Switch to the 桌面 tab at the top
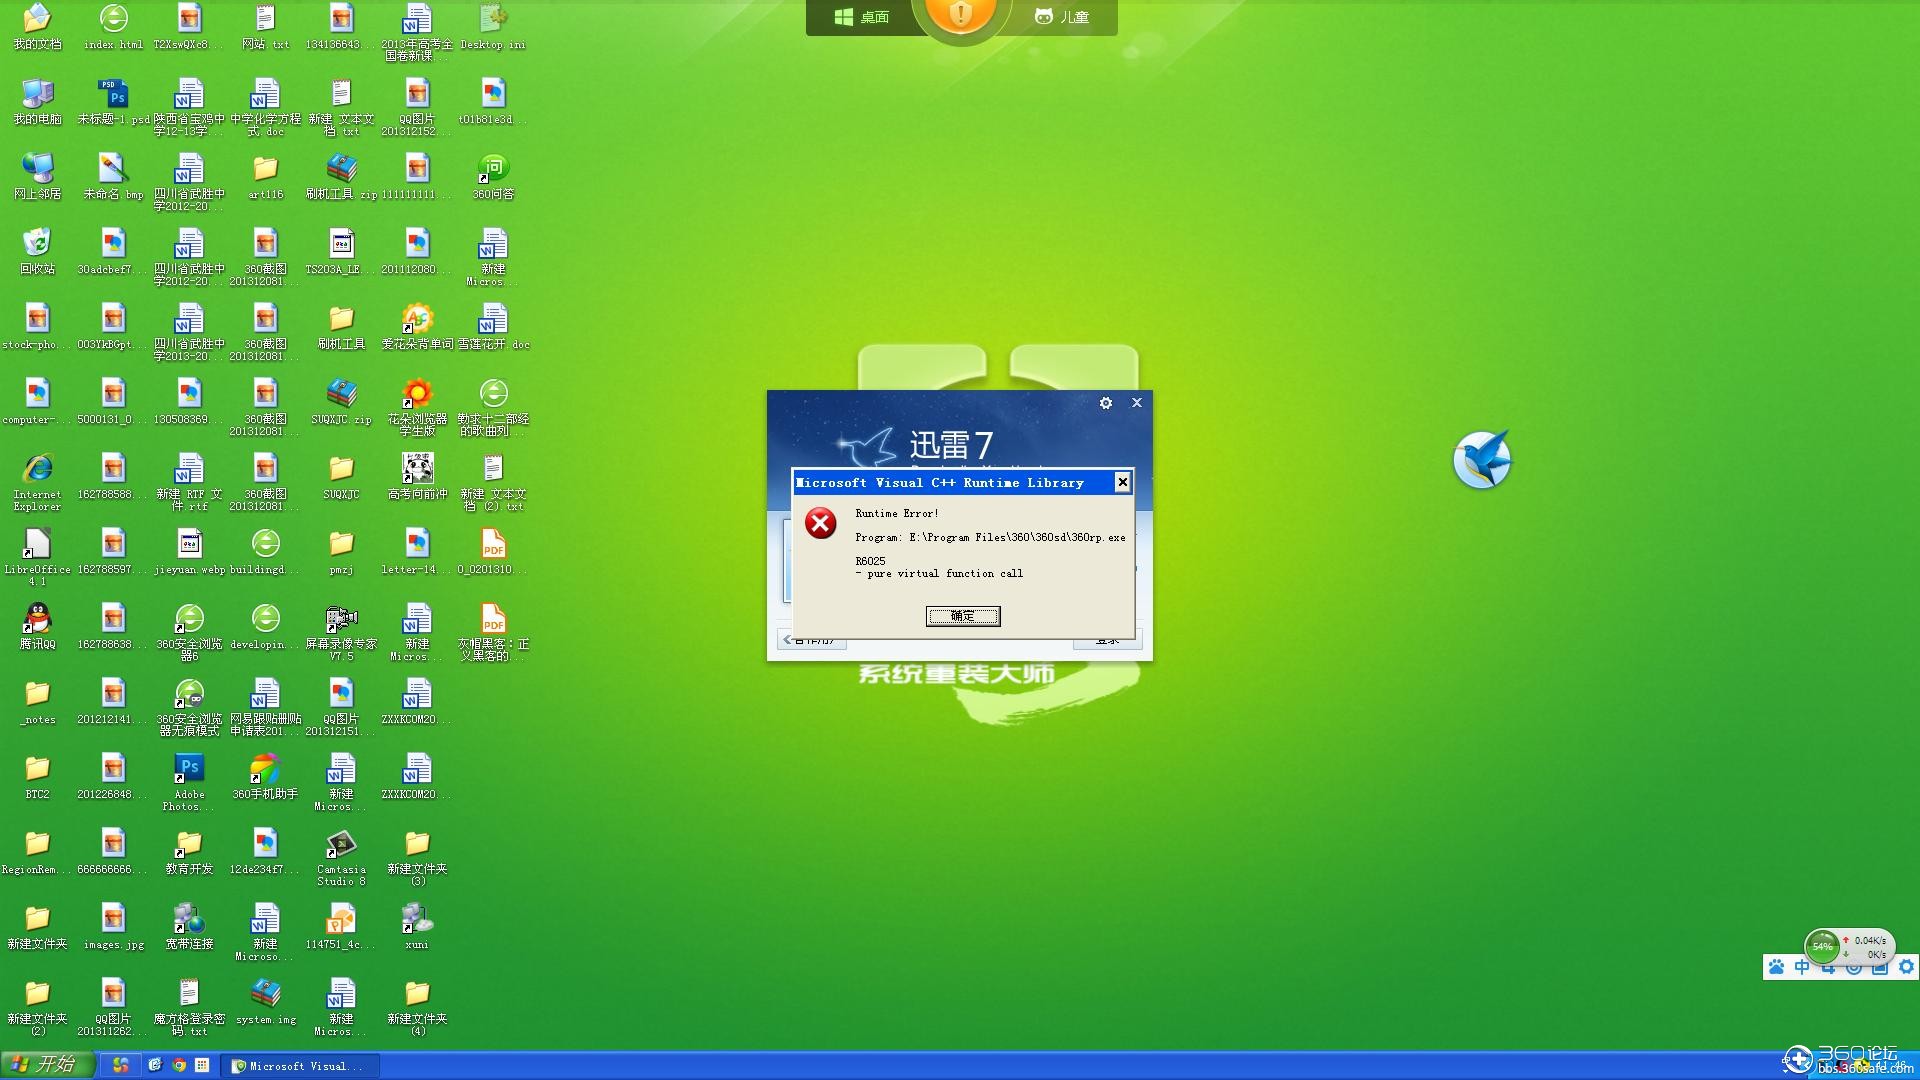 pyautogui.click(x=861, y=17)
